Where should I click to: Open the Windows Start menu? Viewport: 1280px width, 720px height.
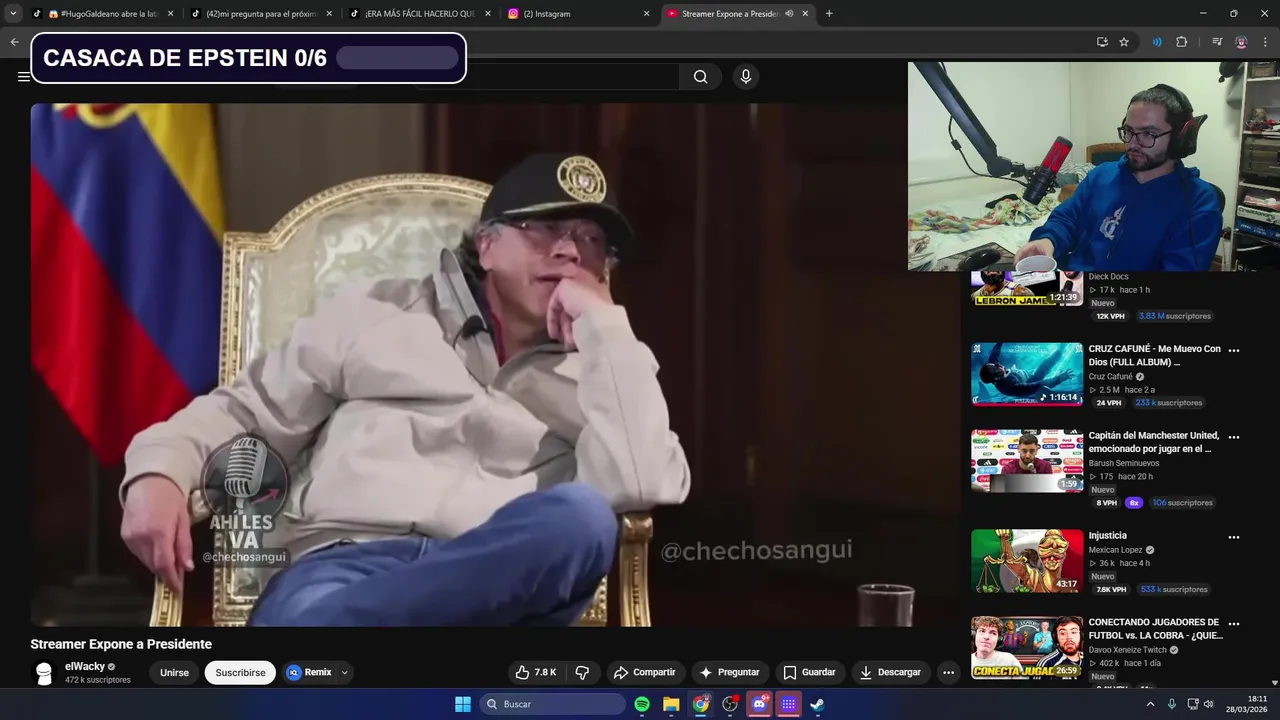[463, 704]
